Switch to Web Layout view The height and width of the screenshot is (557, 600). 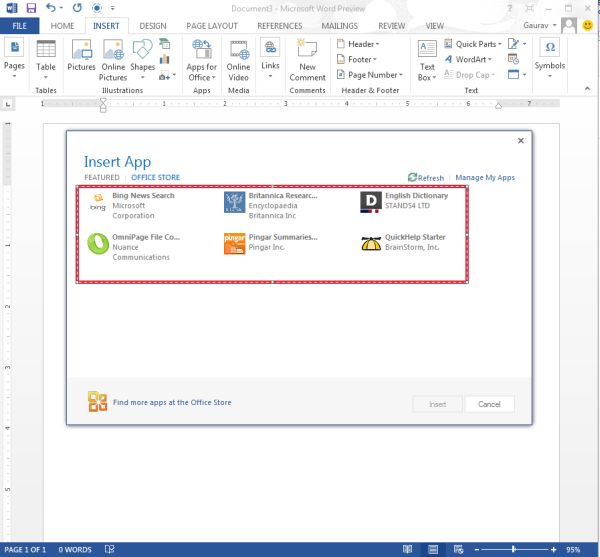(458, 549)
